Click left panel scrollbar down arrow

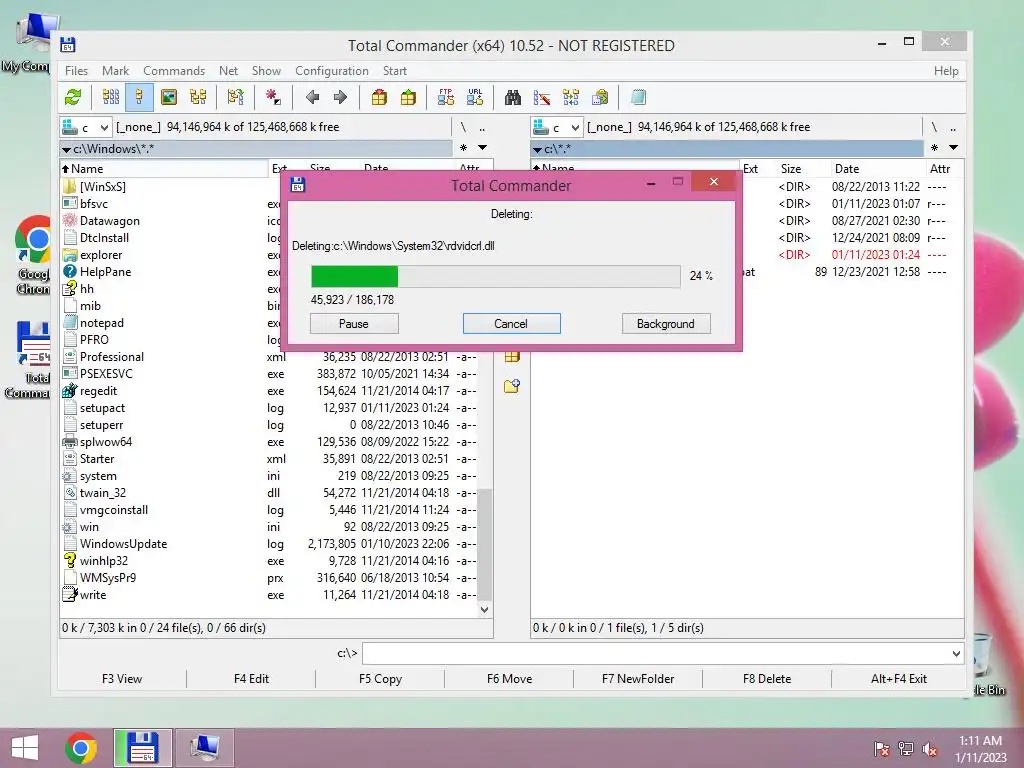tap(484, 609)
